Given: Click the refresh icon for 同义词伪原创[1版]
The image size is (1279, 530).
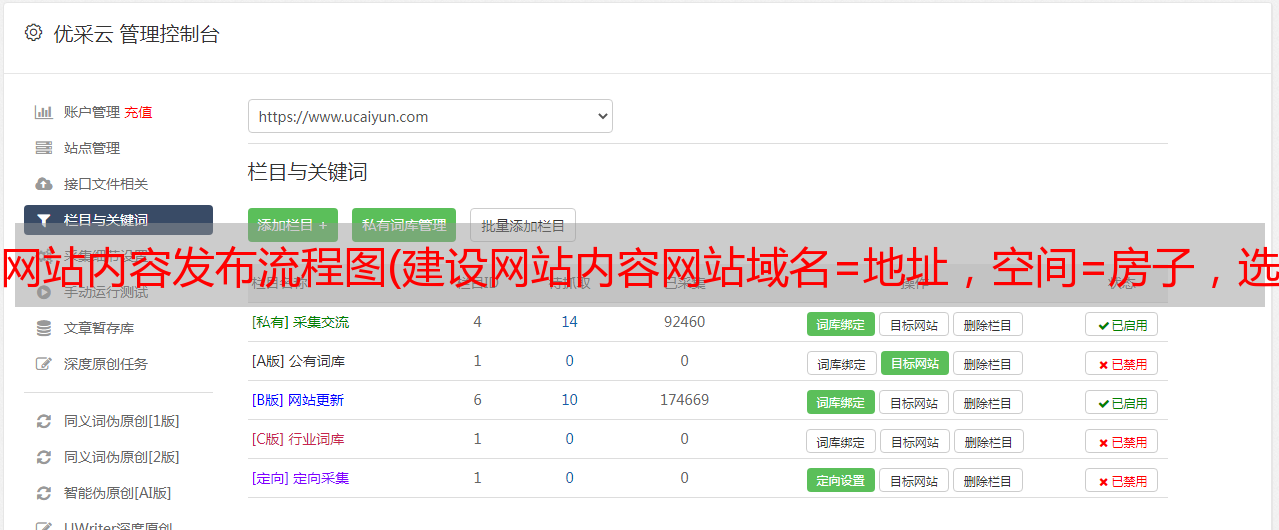Looking at the screenshot, I should [43, 421].
